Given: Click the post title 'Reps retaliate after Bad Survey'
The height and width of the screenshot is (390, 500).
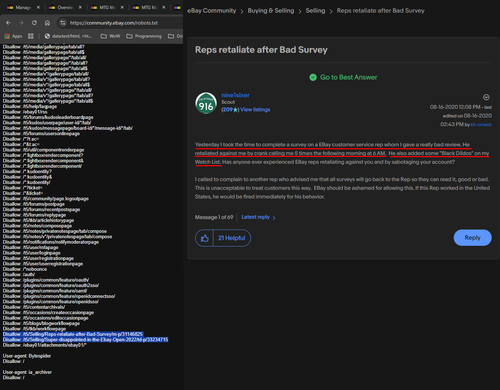Looking at the screenshot, I should tap(261, 50).
